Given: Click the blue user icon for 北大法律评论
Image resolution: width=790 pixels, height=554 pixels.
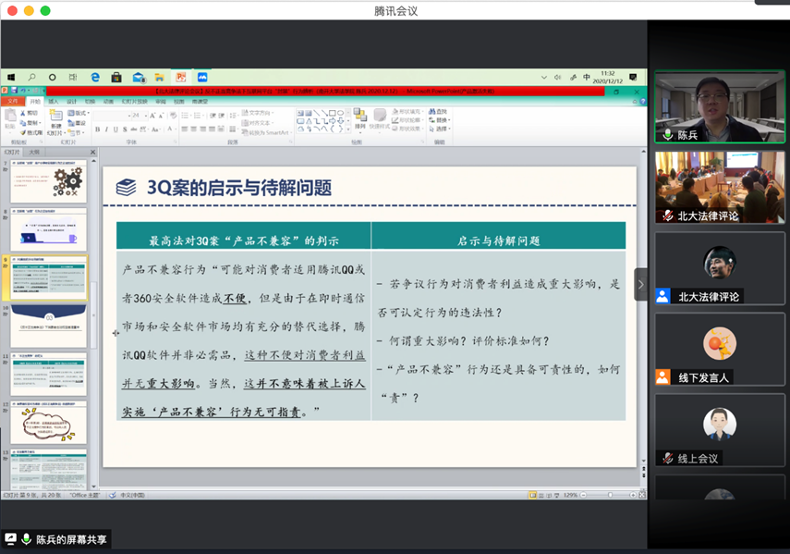Looking at the screenshot, I should [x=663, y=296].
